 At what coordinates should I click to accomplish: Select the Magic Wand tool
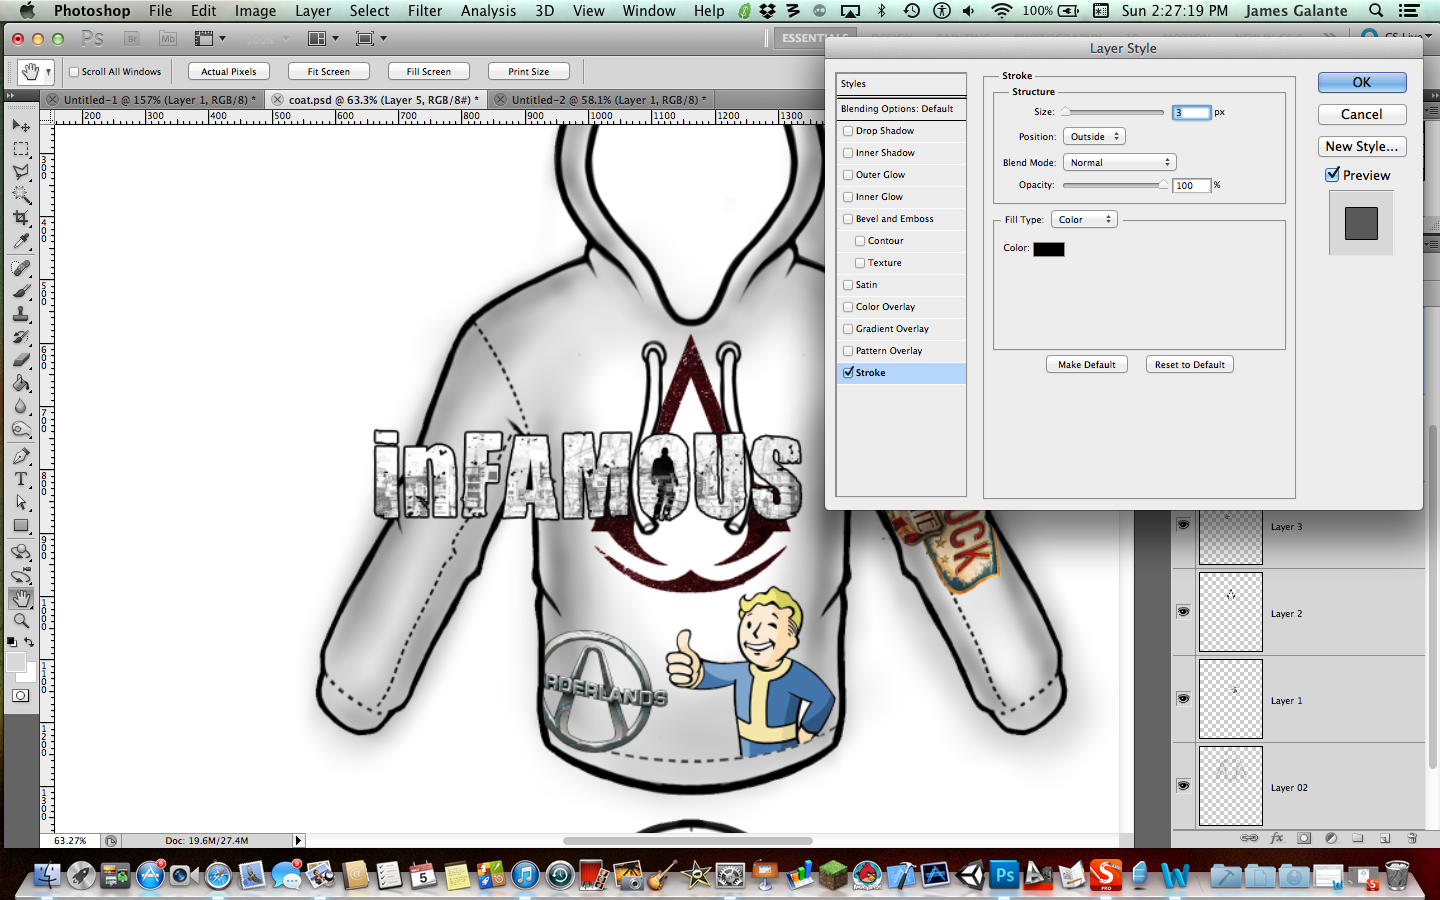tap(21, 195)
